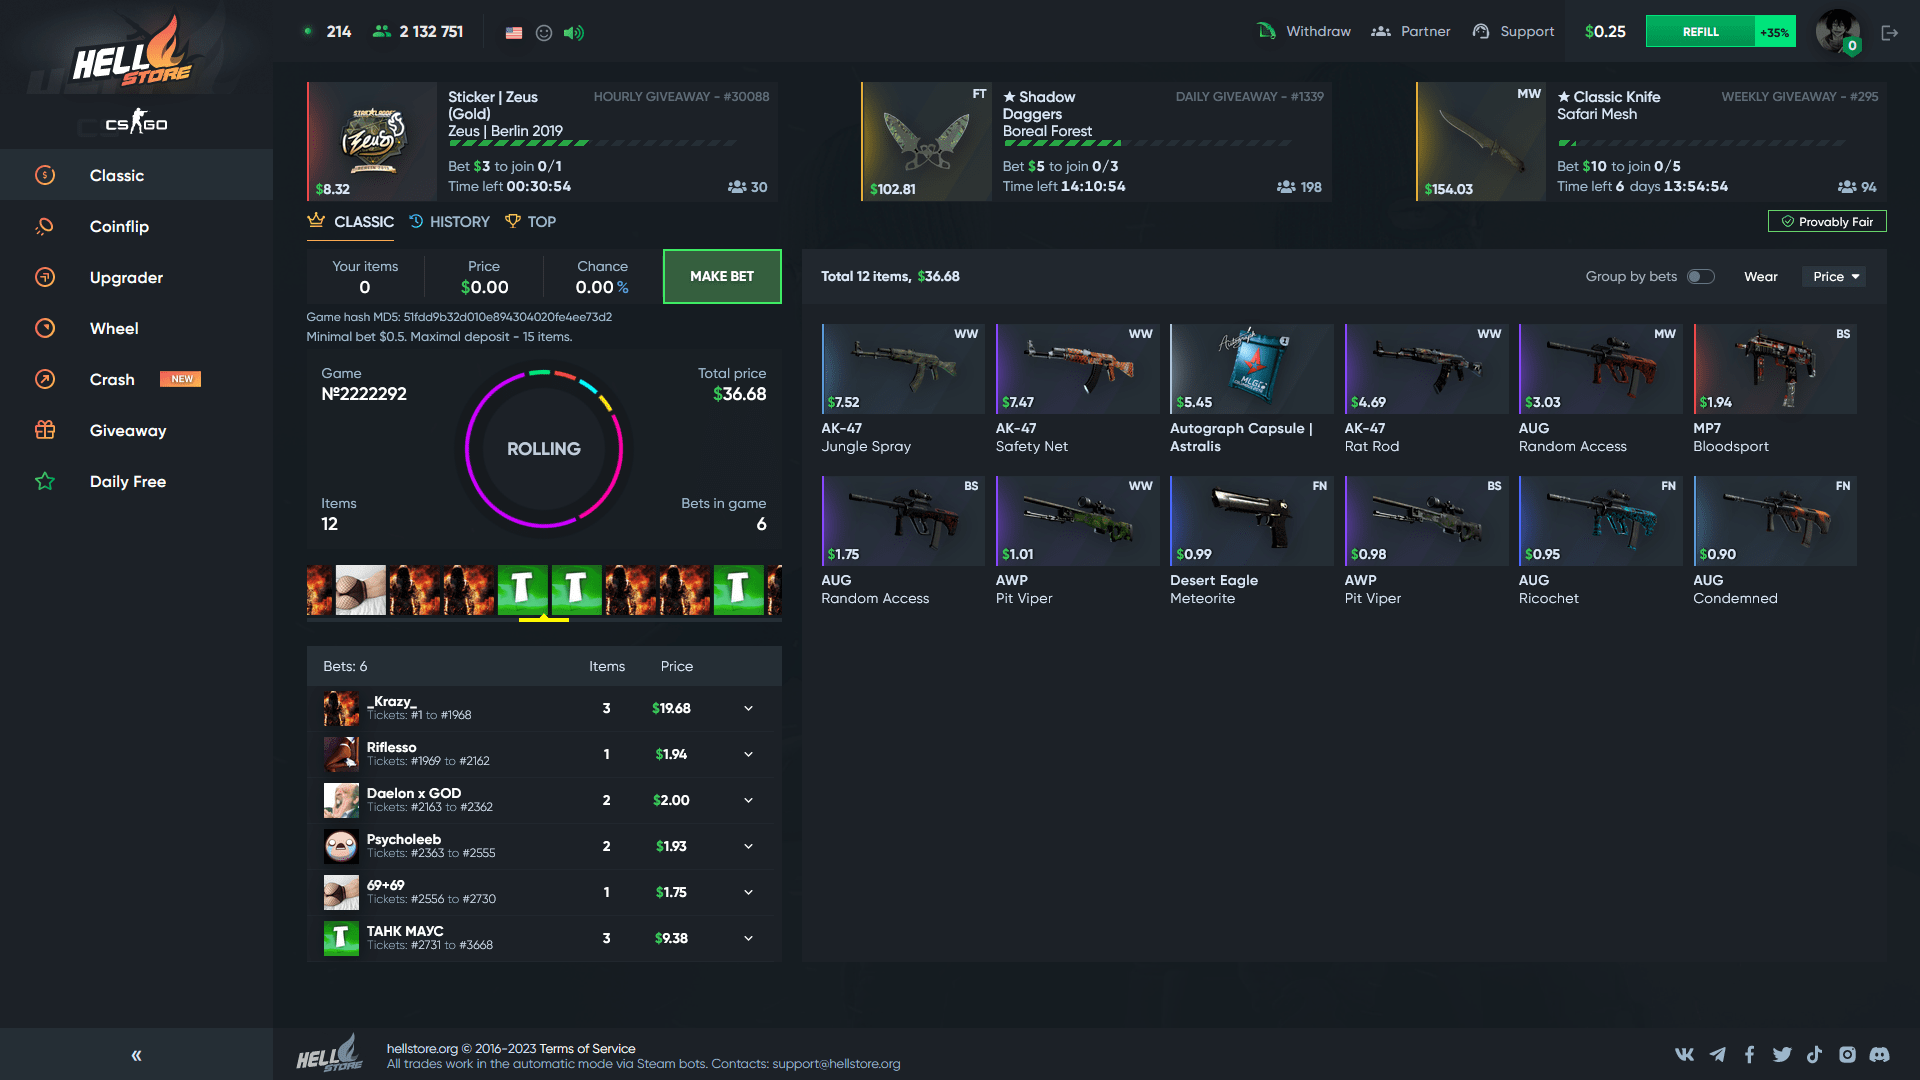The height and width of the screenshot is (1080, 1920).
Task: Expand _Krazy_ bet details
Action: point(748,708)
